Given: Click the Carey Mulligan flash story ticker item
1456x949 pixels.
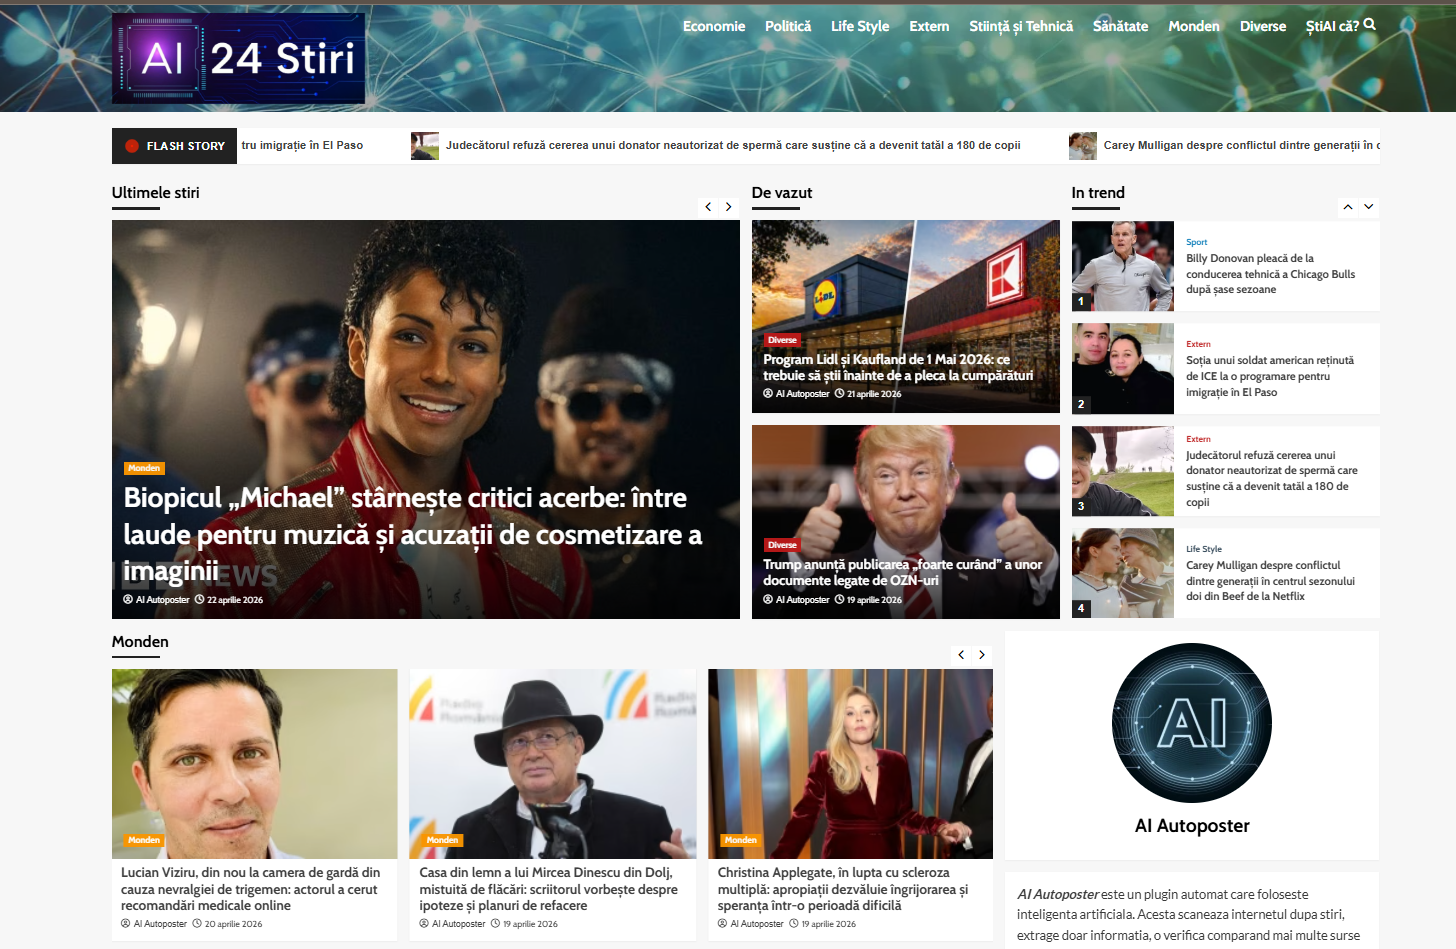Looking at the screenshot, I should [x=1240, y=145].
